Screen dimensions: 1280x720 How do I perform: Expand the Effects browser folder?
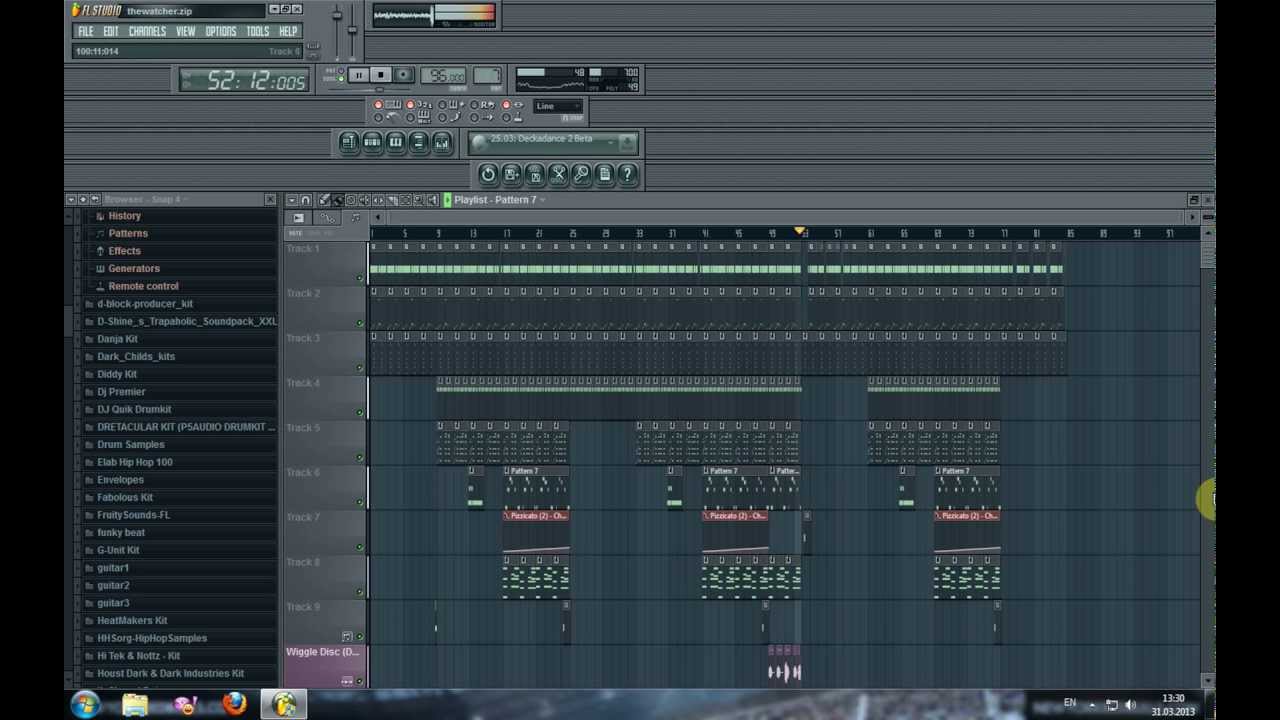click(x=124, y=251)
